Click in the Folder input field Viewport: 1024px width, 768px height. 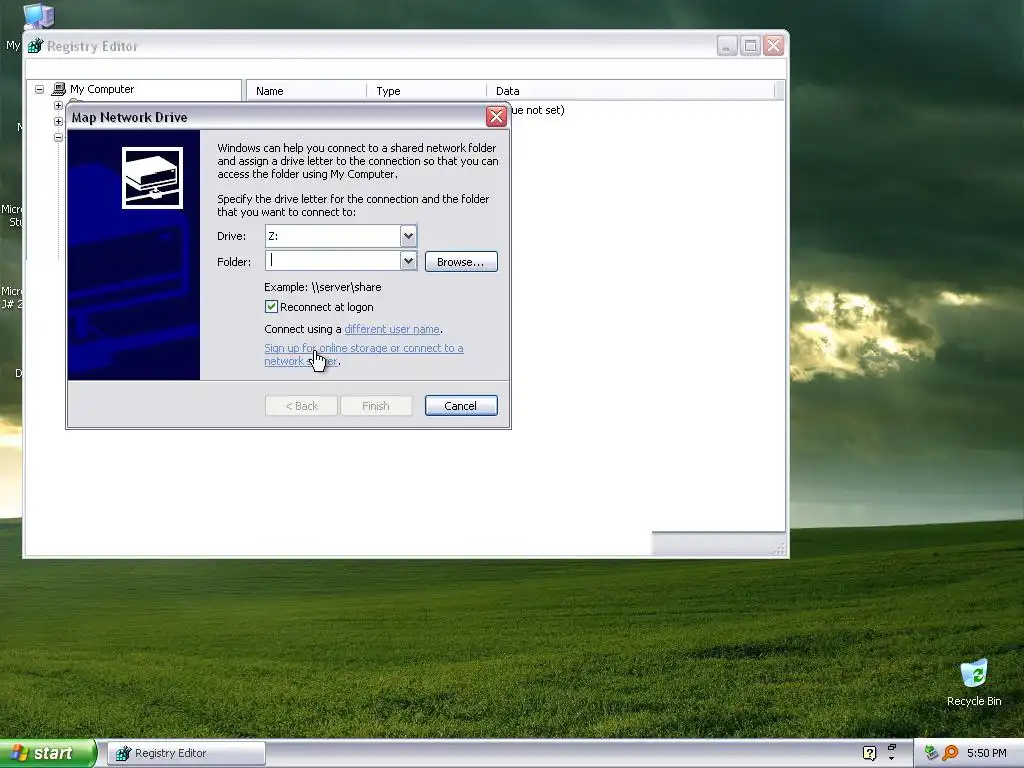[332, 261]
